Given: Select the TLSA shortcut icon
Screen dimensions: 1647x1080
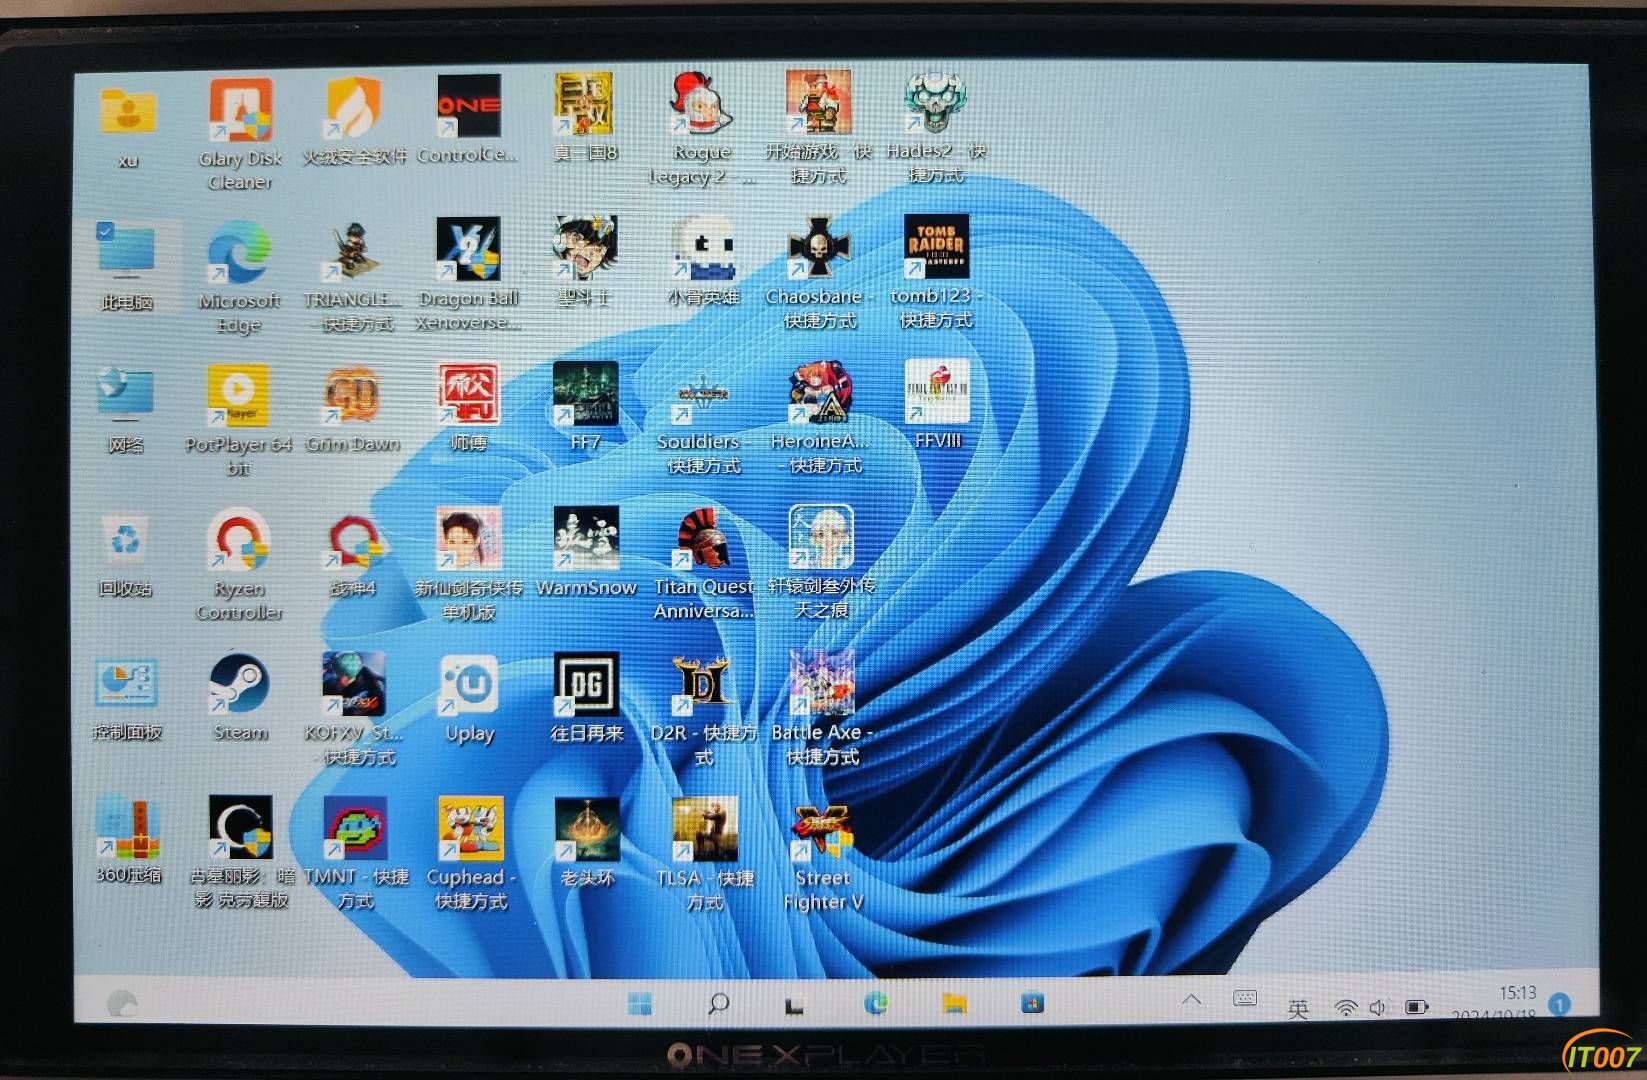Looking at the screenshot, I should click(705, 829).
